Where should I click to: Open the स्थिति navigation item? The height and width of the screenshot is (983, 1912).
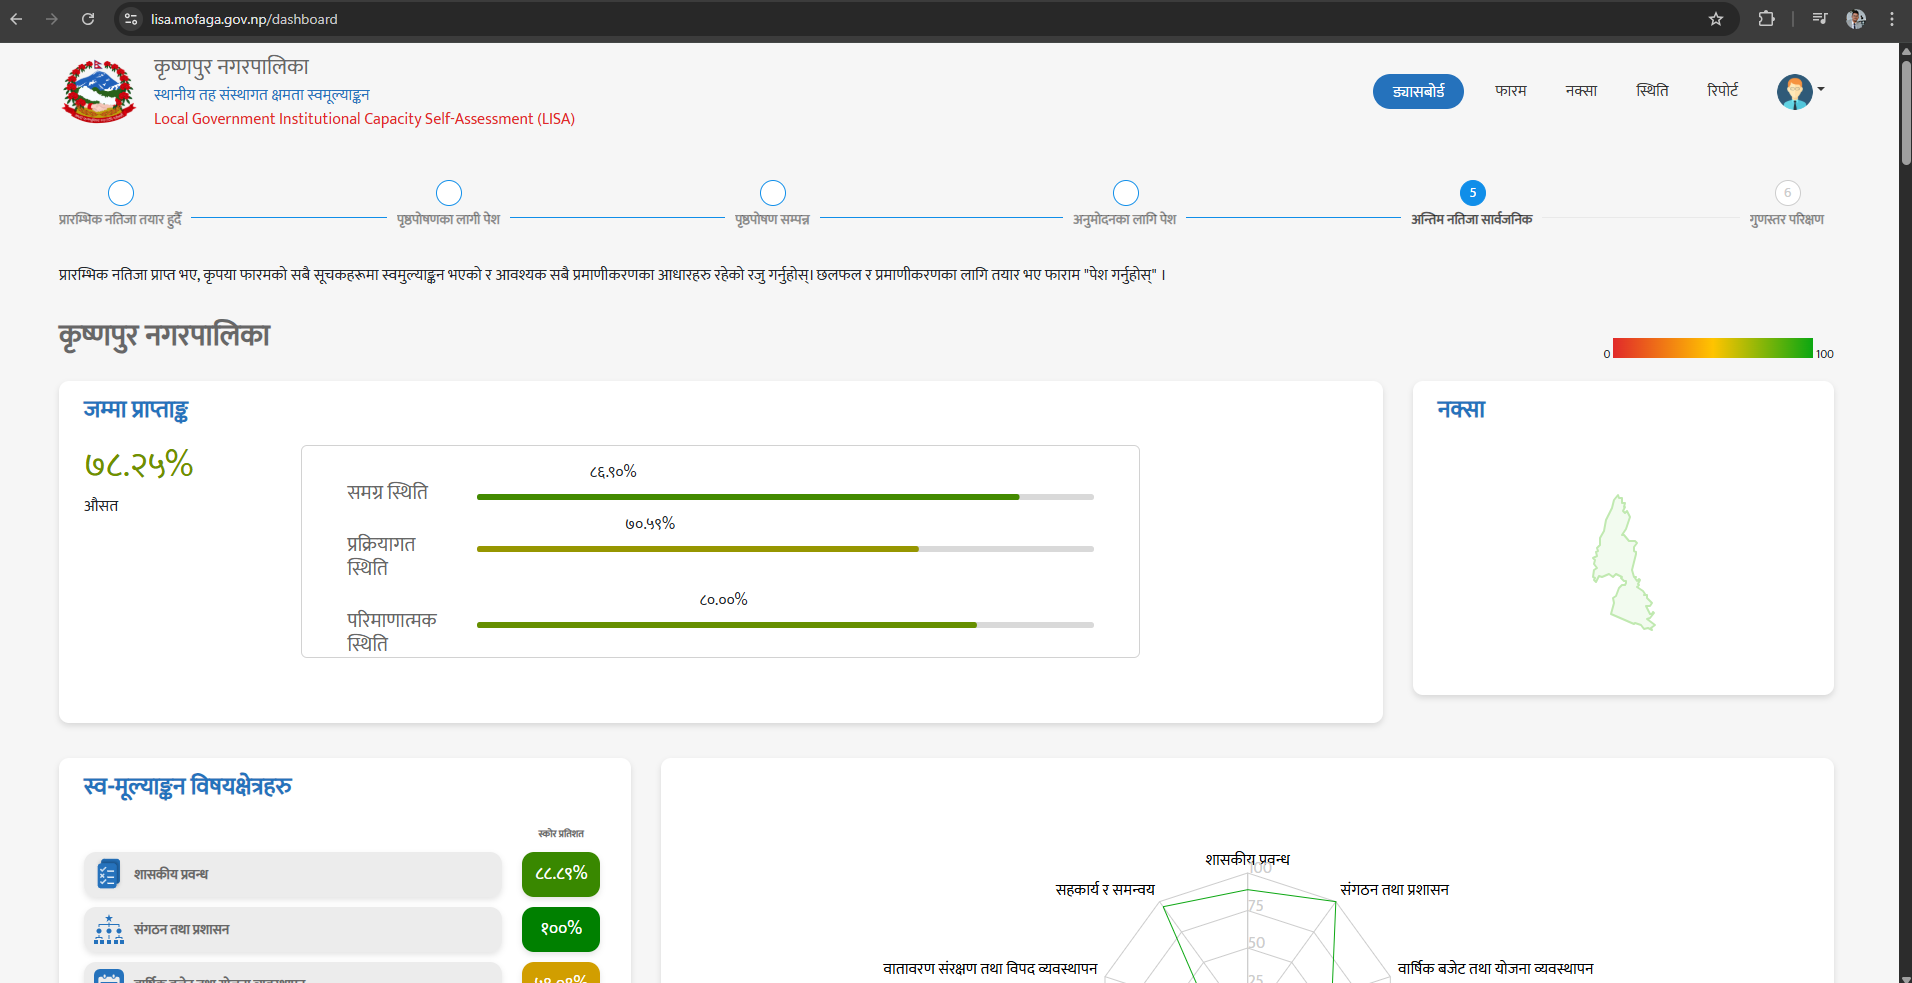point(1651,91)
